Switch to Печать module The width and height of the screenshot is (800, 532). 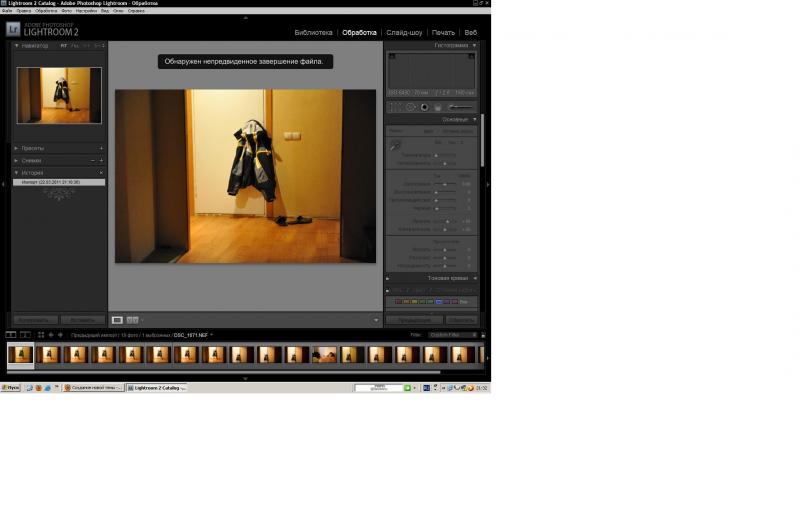[443, 33]
